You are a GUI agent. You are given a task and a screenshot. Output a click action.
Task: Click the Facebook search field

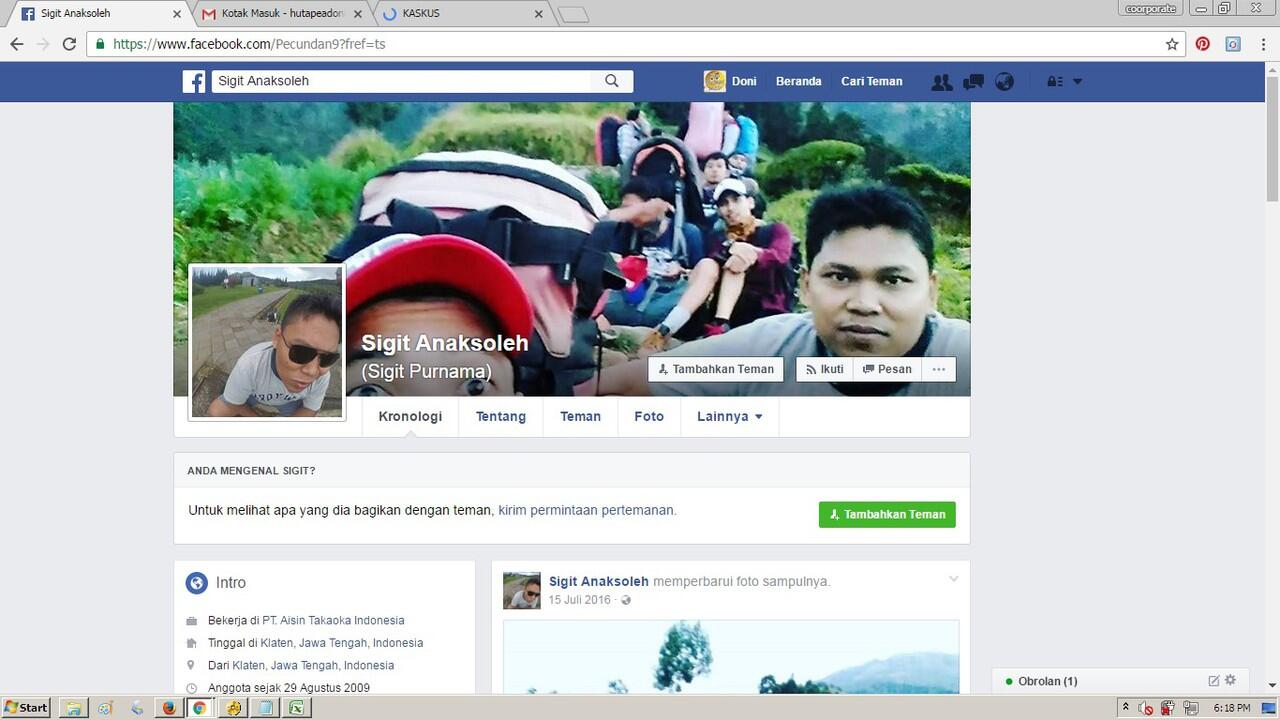point(400,81)
